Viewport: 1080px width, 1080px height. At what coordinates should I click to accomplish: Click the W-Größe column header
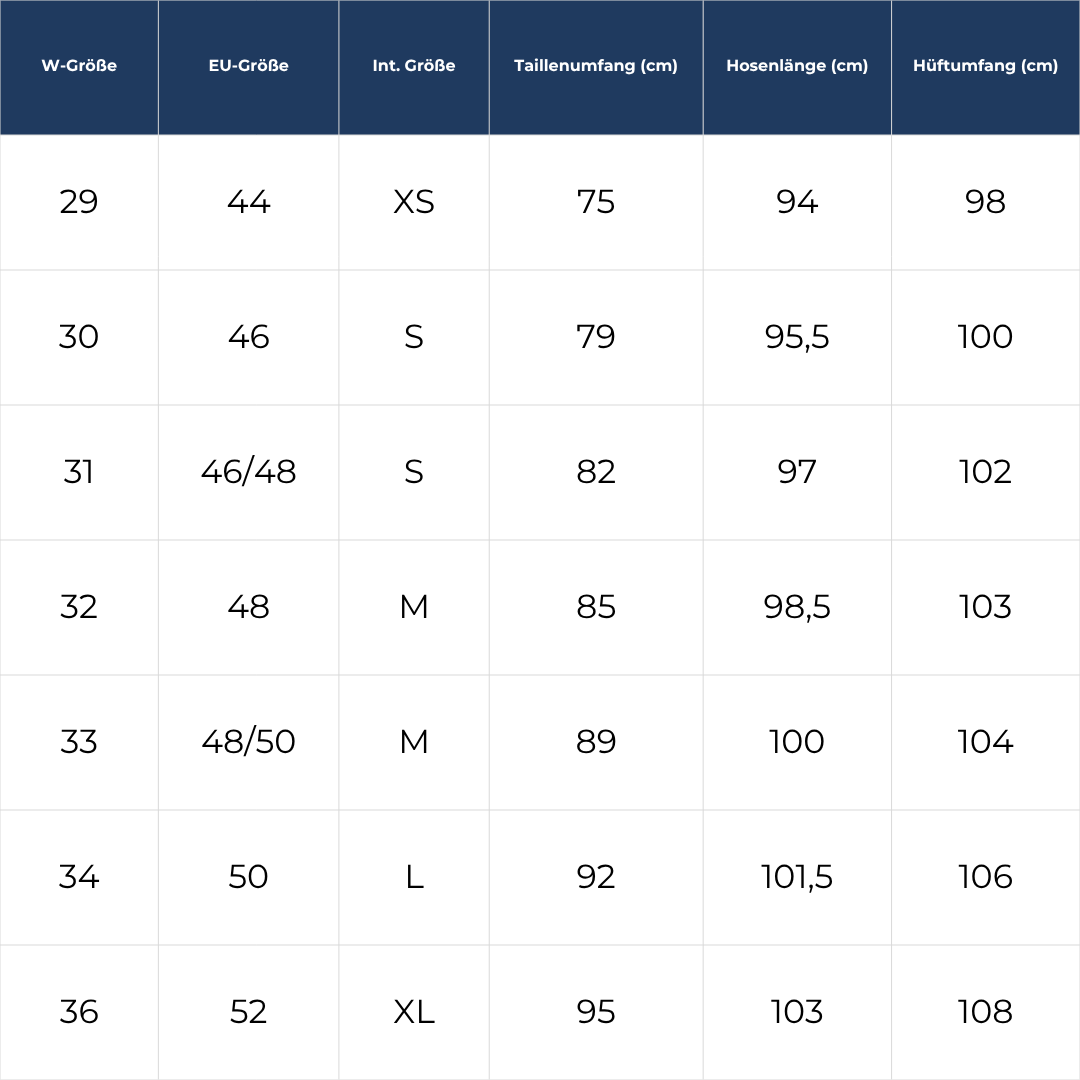point(79,66)
